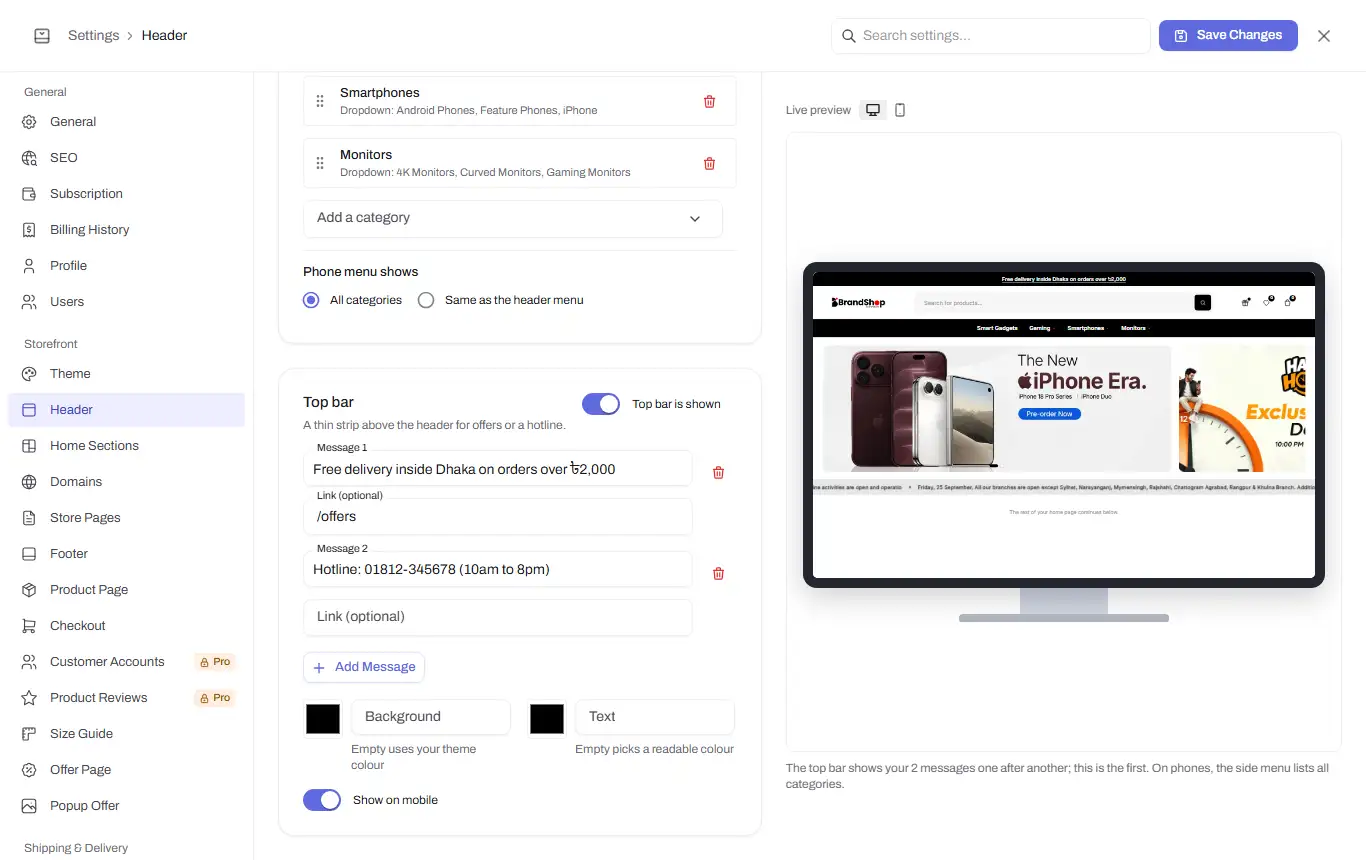Screen dimensions: 1366x860
Task: Click the search magnifier icon
Action: pos(849,36)
